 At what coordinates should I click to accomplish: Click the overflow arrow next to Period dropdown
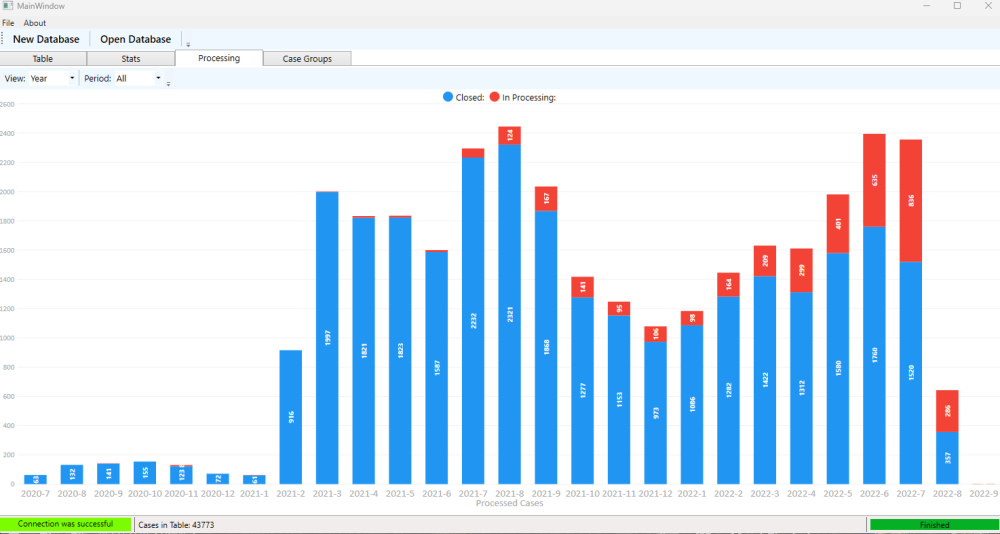(168, 84)
